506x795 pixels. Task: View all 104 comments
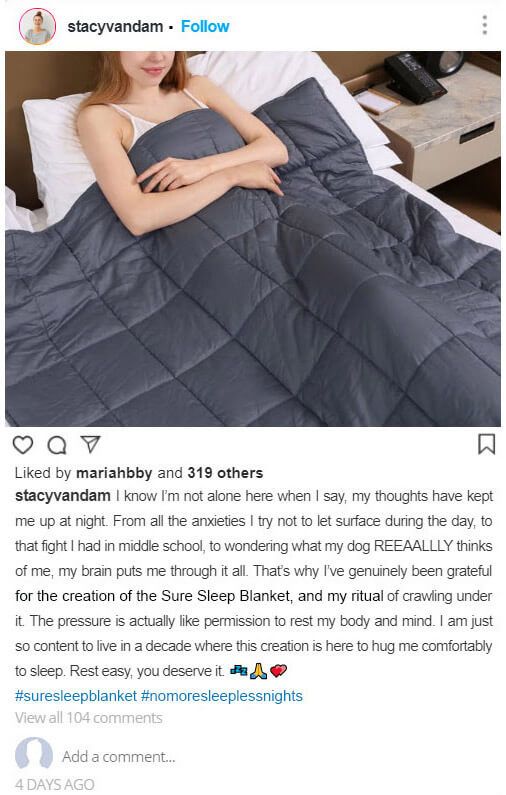(89, 718)
